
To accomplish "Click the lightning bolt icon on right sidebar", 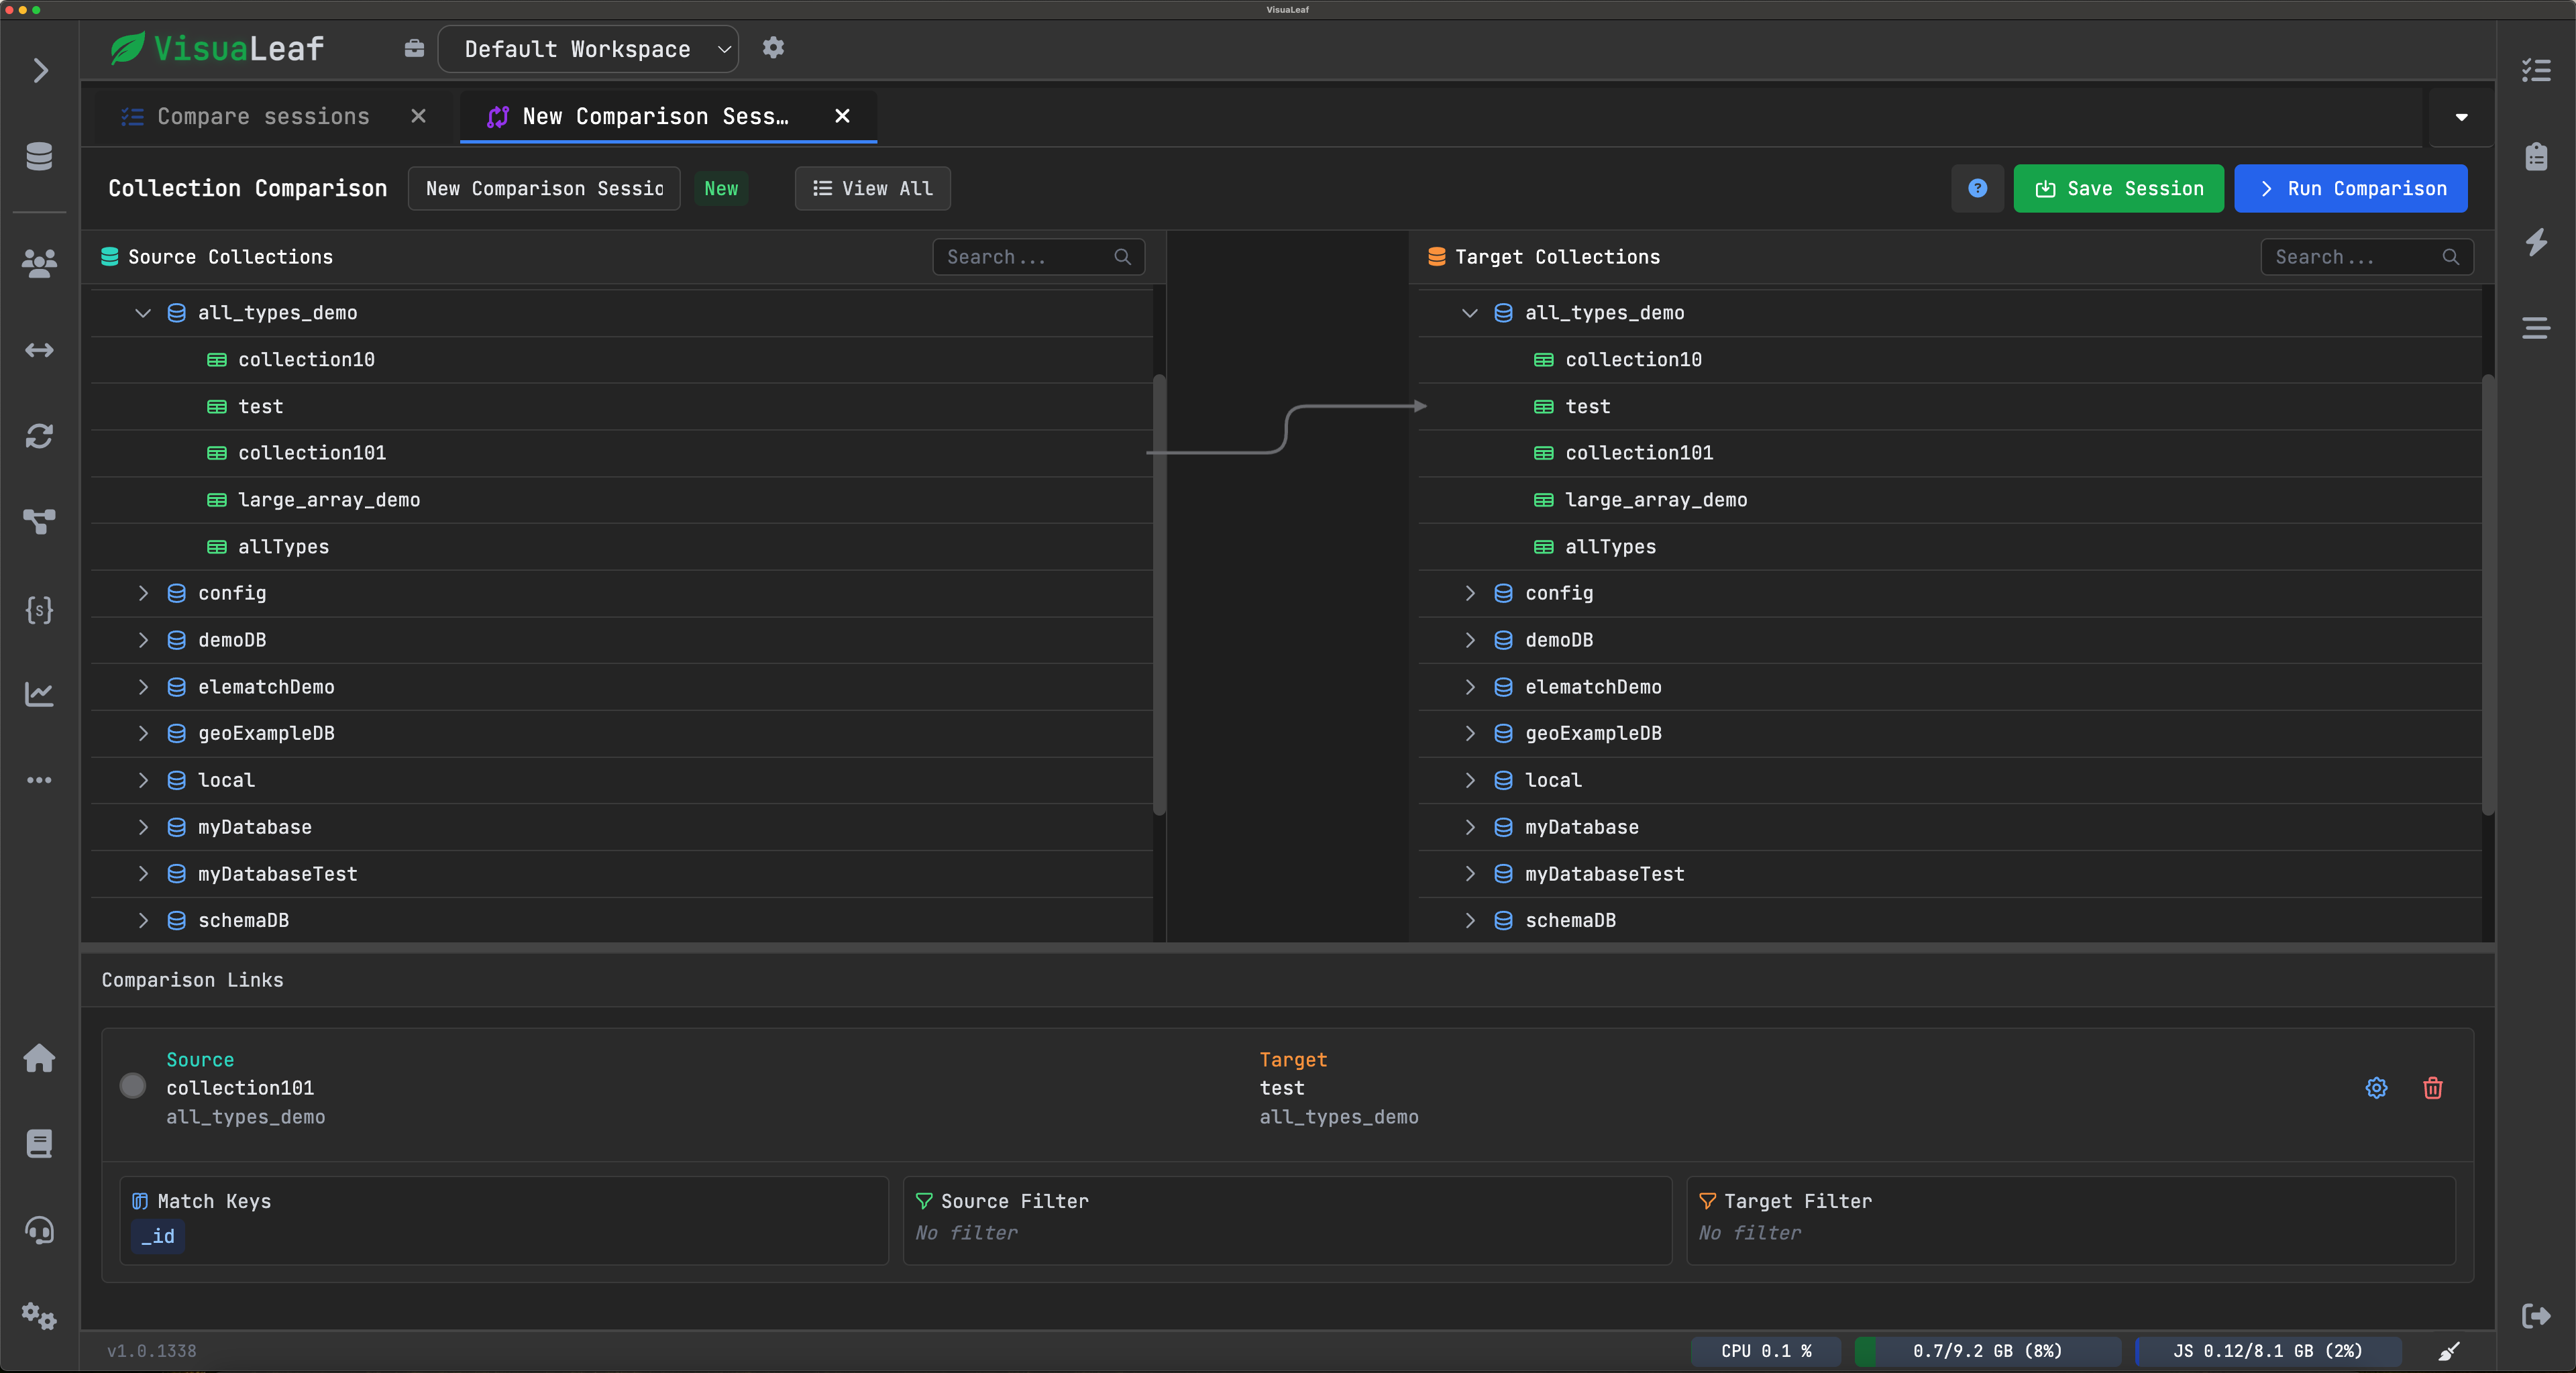I will click(x=2536, y=242).
